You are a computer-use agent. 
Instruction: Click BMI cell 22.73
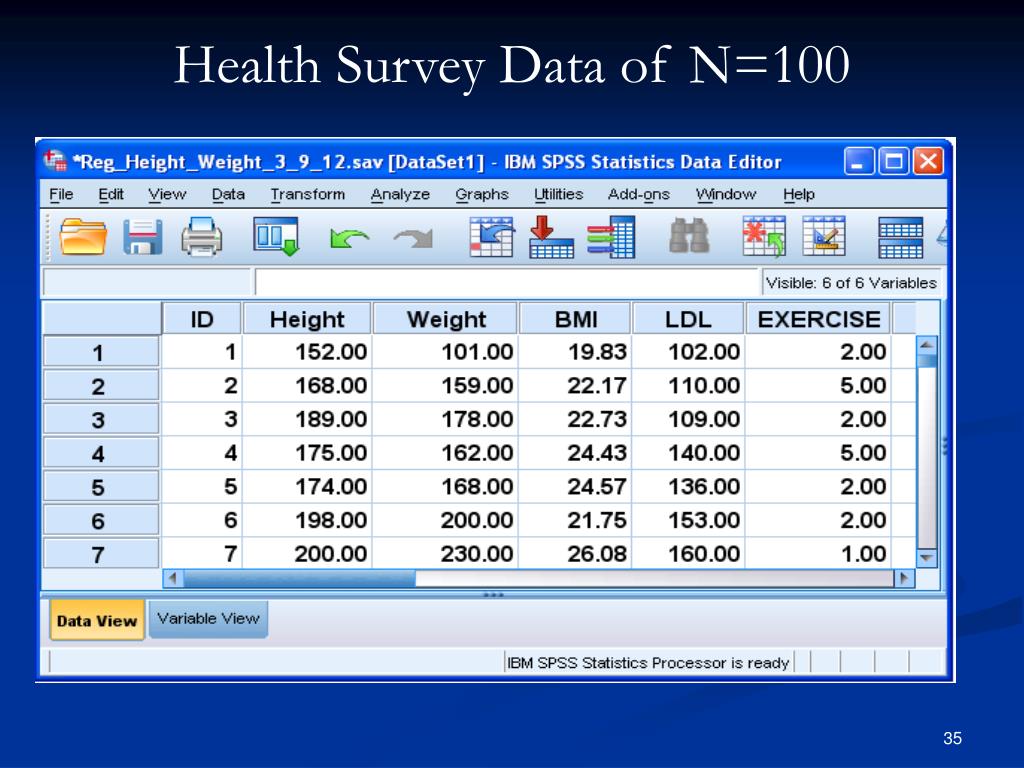575,419
